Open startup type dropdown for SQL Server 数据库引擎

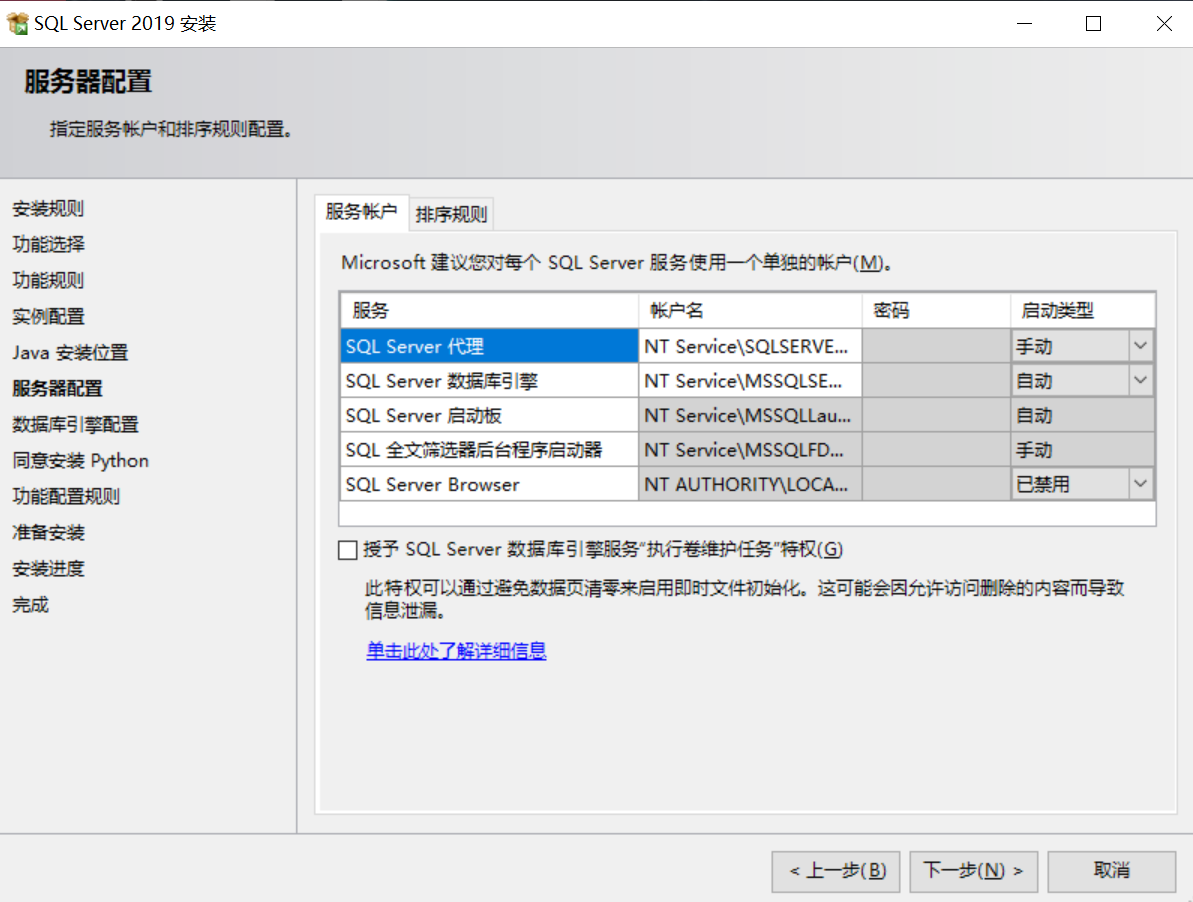click(x=1140, y=380)
